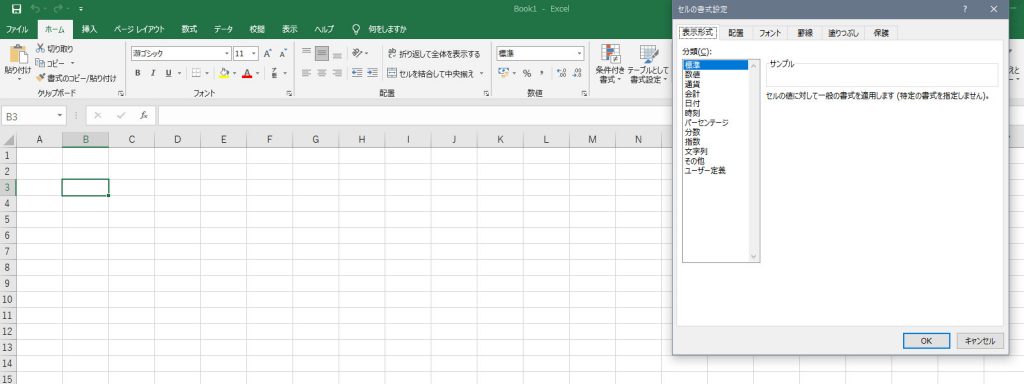Open the number format dropdown 標準
This screenshot has width=1024, height=384.
point(580,54)
